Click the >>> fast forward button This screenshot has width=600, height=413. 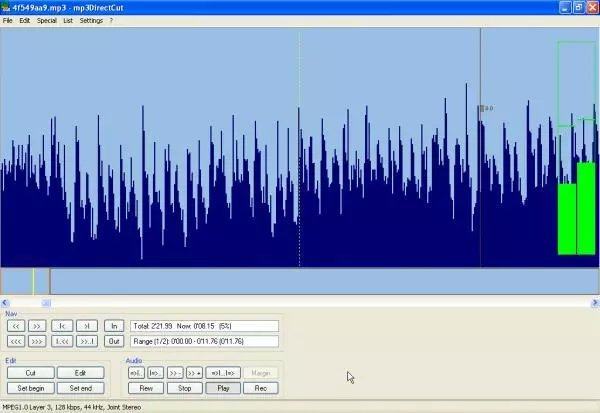click(x=37, y=341)
